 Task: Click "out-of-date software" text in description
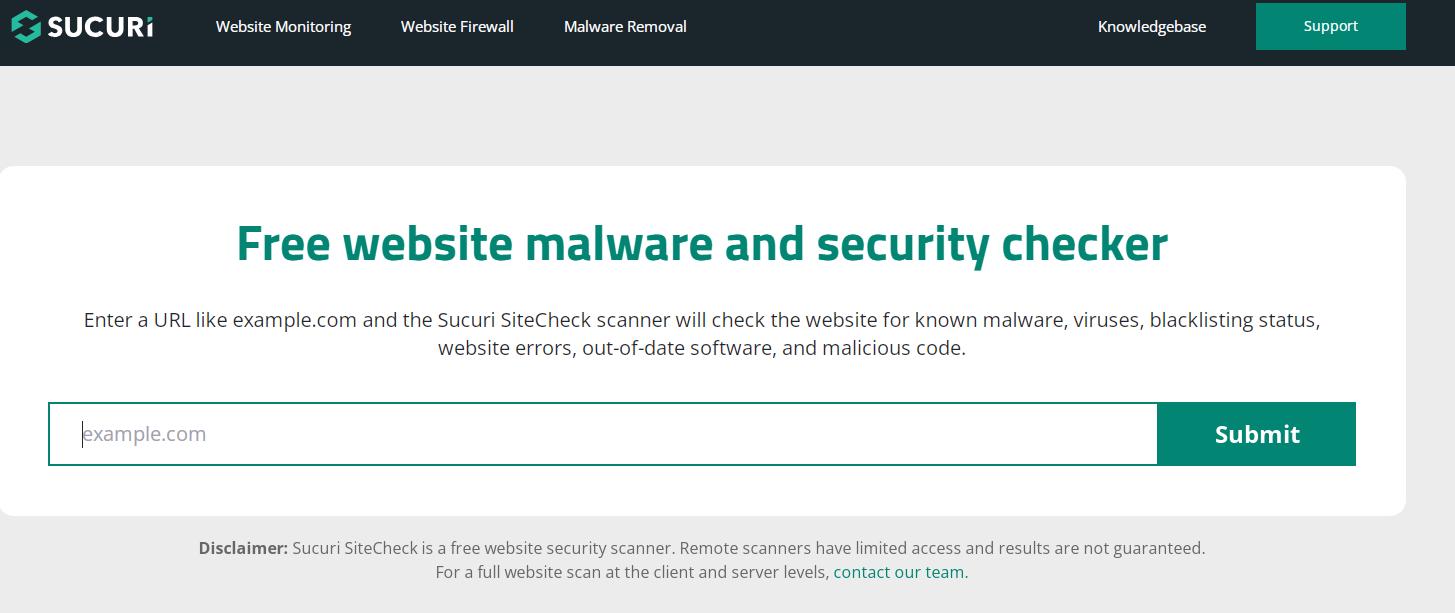click(677, 349)
